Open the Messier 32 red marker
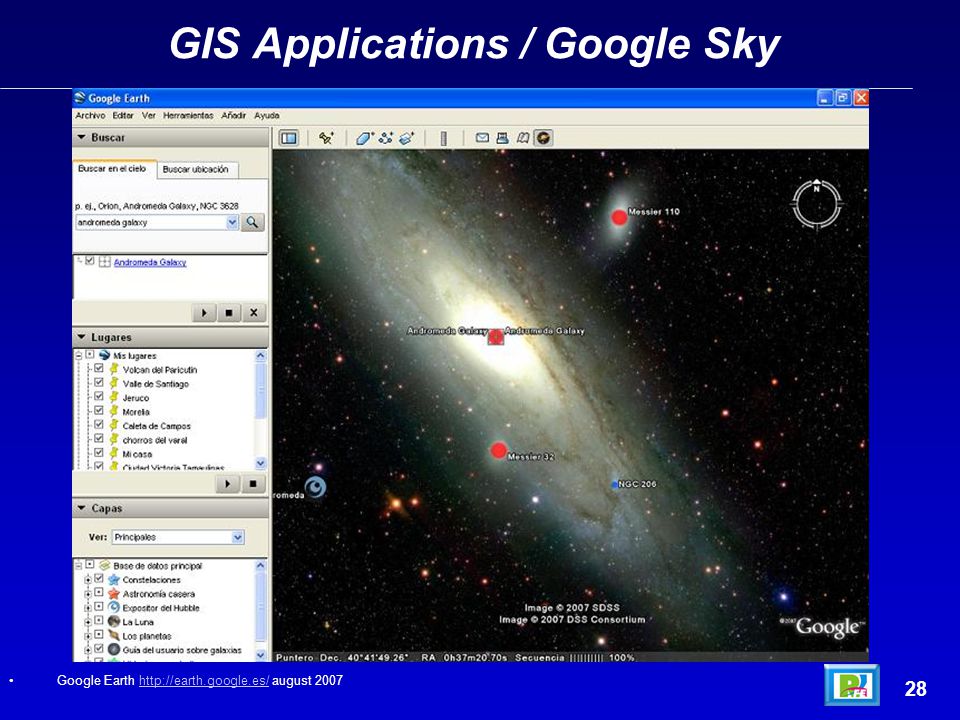960x720 pixels. 498,451
